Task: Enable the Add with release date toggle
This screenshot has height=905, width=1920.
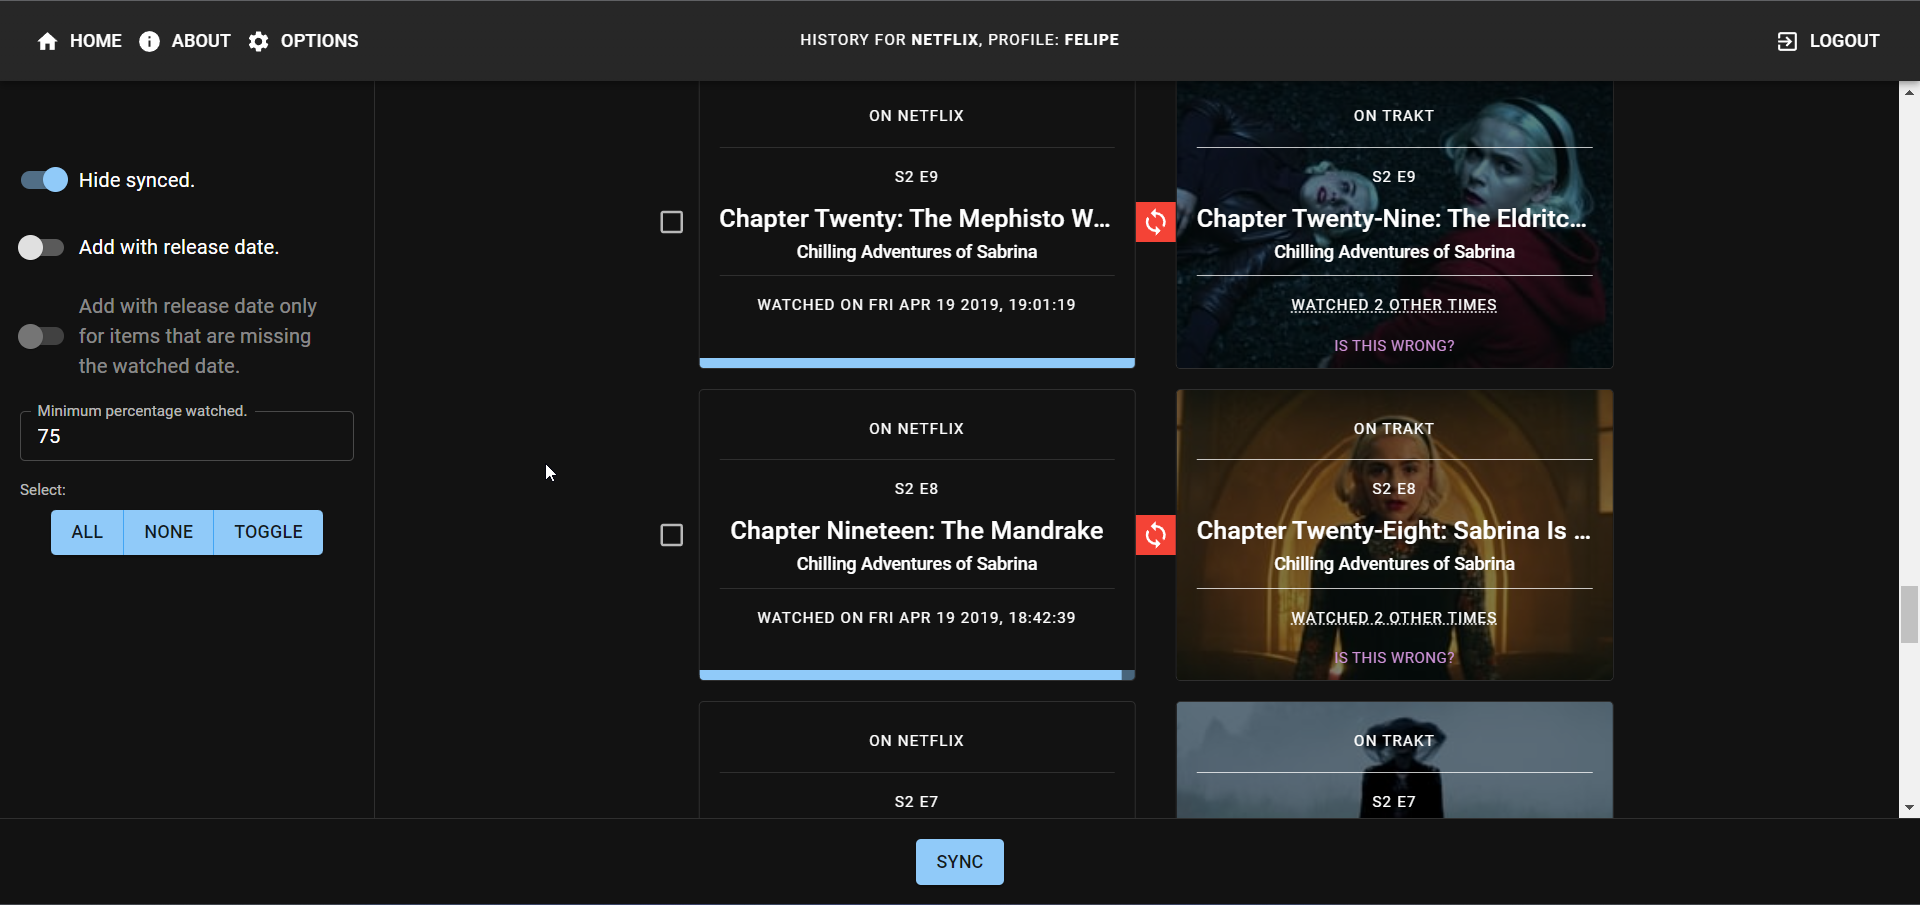Action: click(40, 247)
